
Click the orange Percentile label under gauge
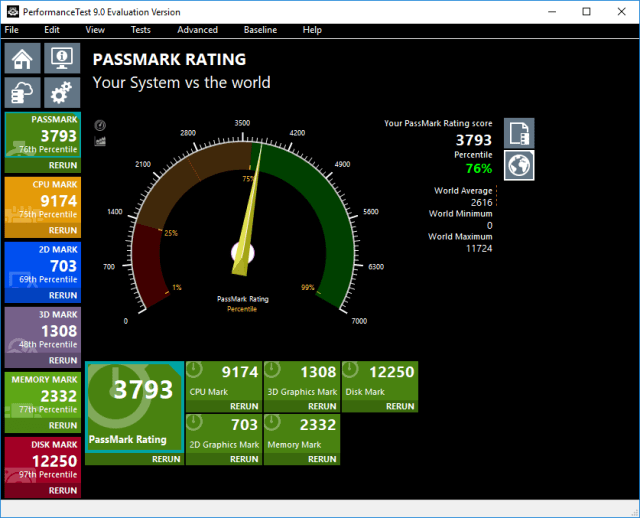click(x=242, y=309)
